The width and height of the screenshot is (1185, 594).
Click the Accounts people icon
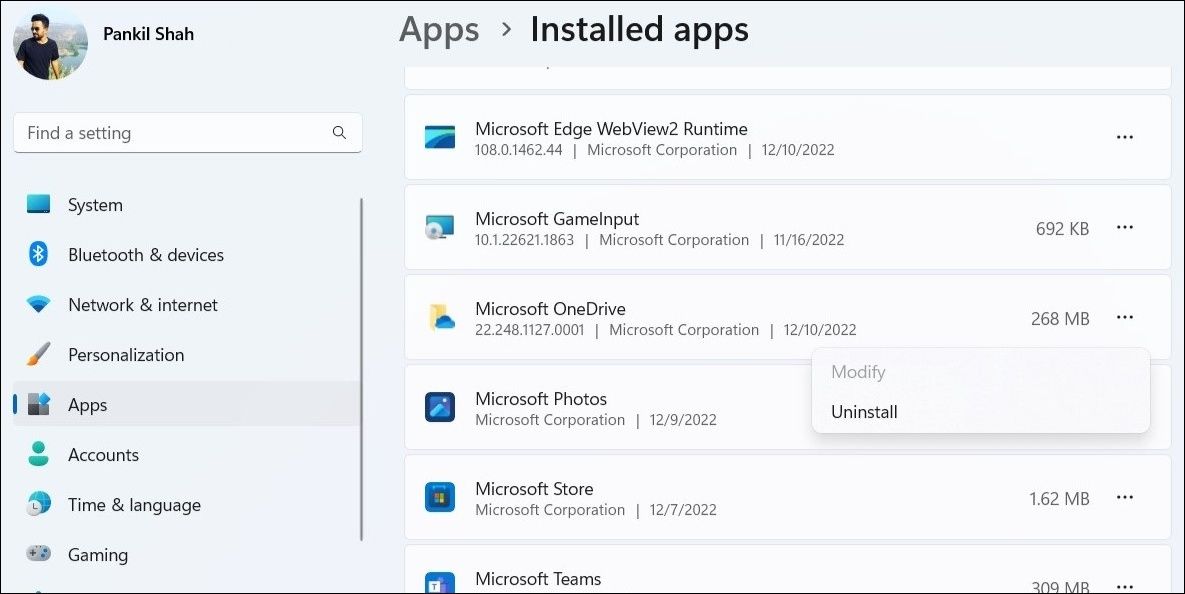(37, 454)
